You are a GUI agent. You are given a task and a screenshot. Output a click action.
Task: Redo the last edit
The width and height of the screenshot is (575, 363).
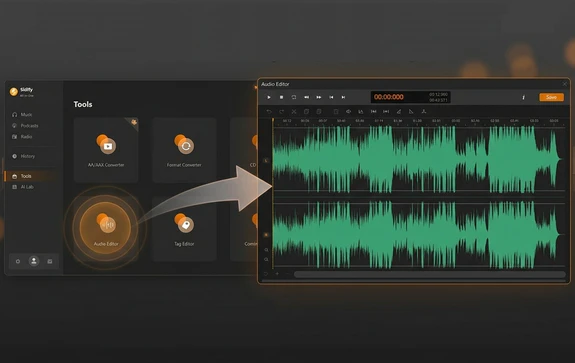click(x=281, y=111)
